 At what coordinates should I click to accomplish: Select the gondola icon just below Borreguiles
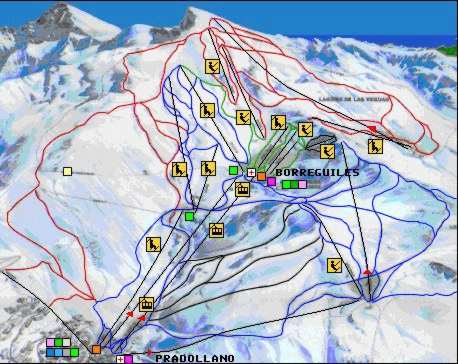242,189
